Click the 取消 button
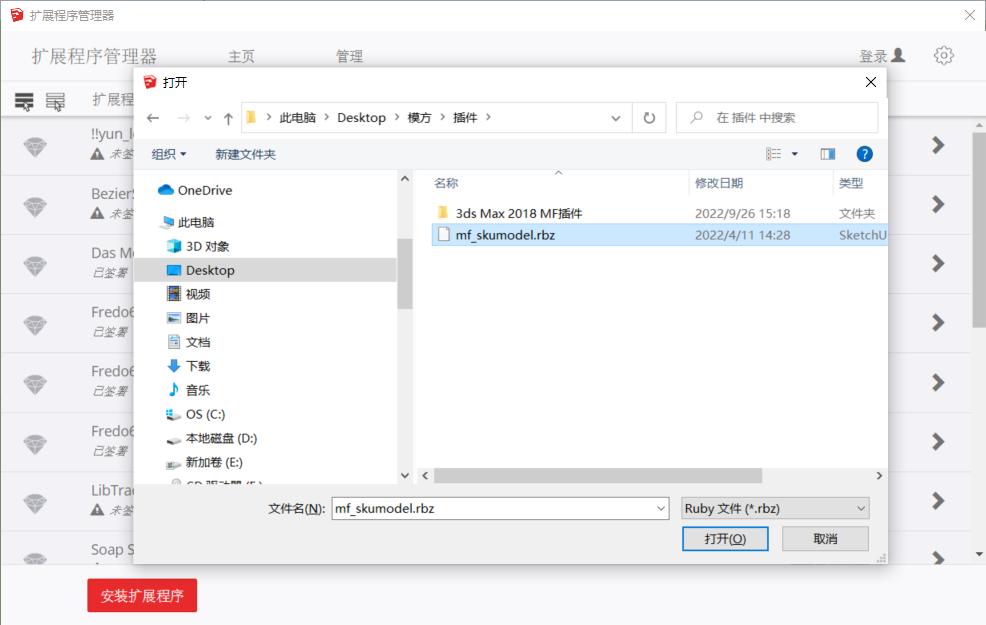Image resolution: width=986 pixels, height=625 pixels. pyautogui.click(x=825, y=539)
